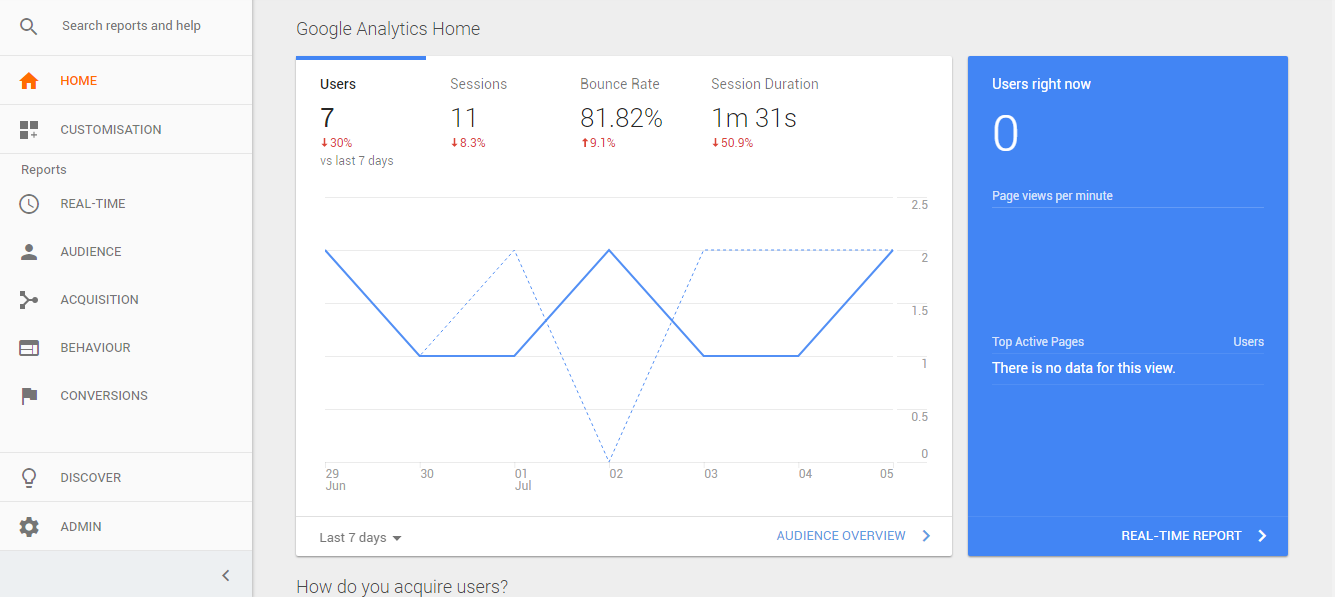
Task: Click the Home house icon
Action: point(29,81)
